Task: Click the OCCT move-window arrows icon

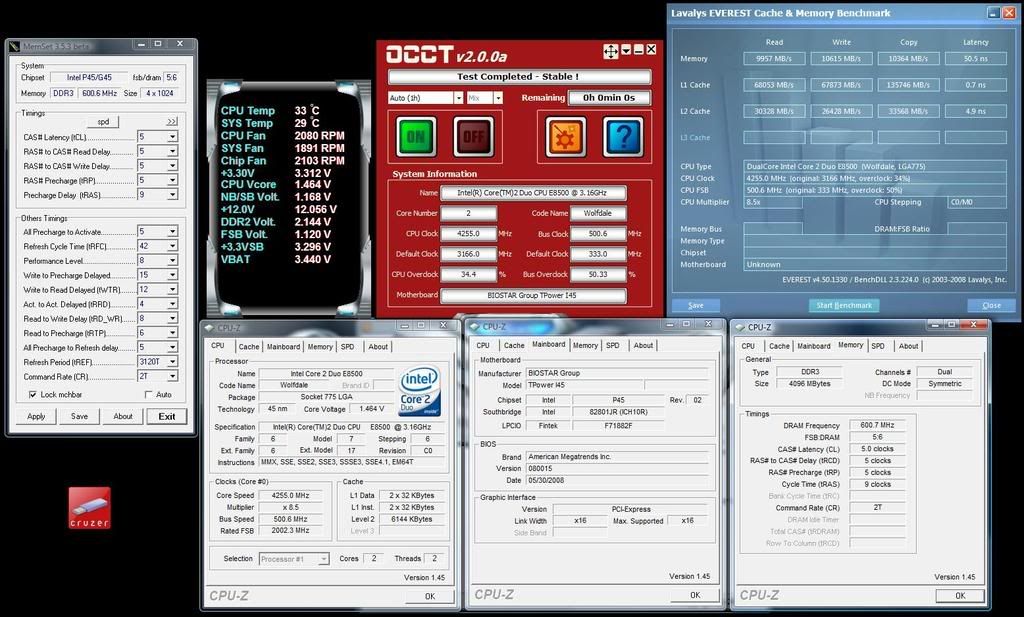Action: click(x=610, y=51)
